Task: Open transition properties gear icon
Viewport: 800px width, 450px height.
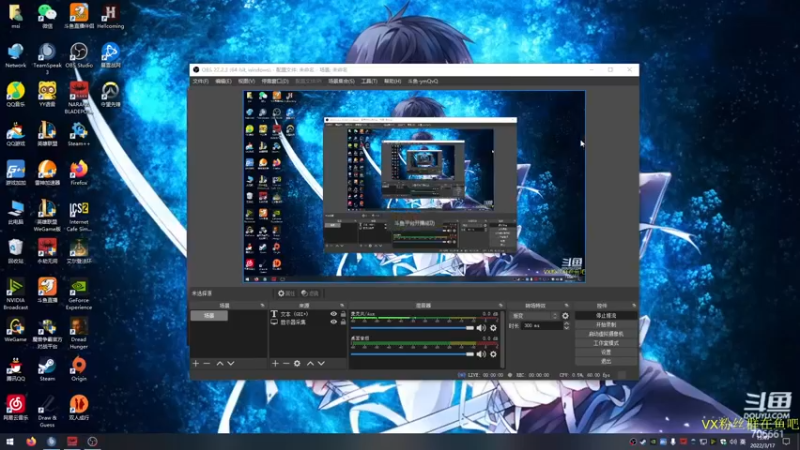Action: tap(565, 316)
